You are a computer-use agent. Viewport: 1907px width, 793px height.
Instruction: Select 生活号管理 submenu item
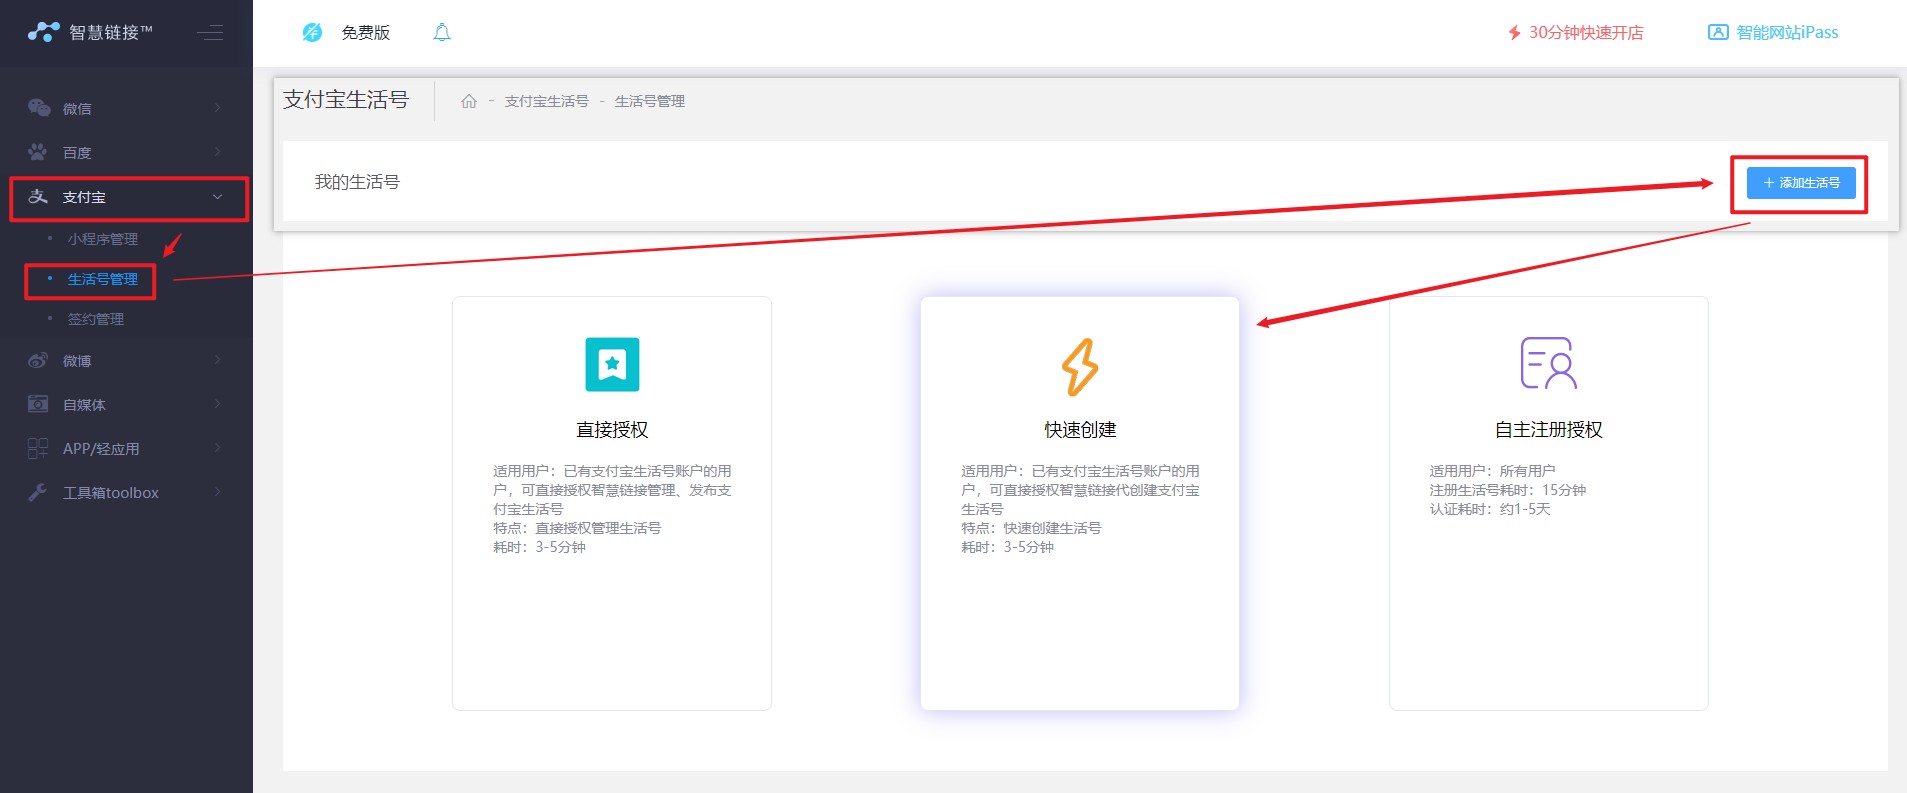[103, 279]
